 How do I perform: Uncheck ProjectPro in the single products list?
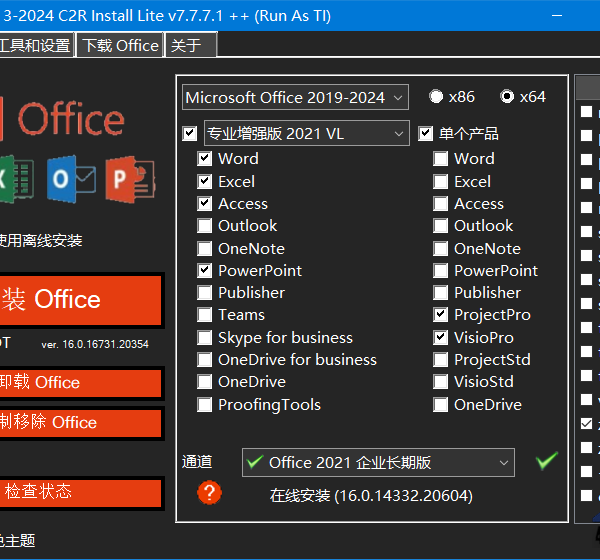[x=441, y=315]
